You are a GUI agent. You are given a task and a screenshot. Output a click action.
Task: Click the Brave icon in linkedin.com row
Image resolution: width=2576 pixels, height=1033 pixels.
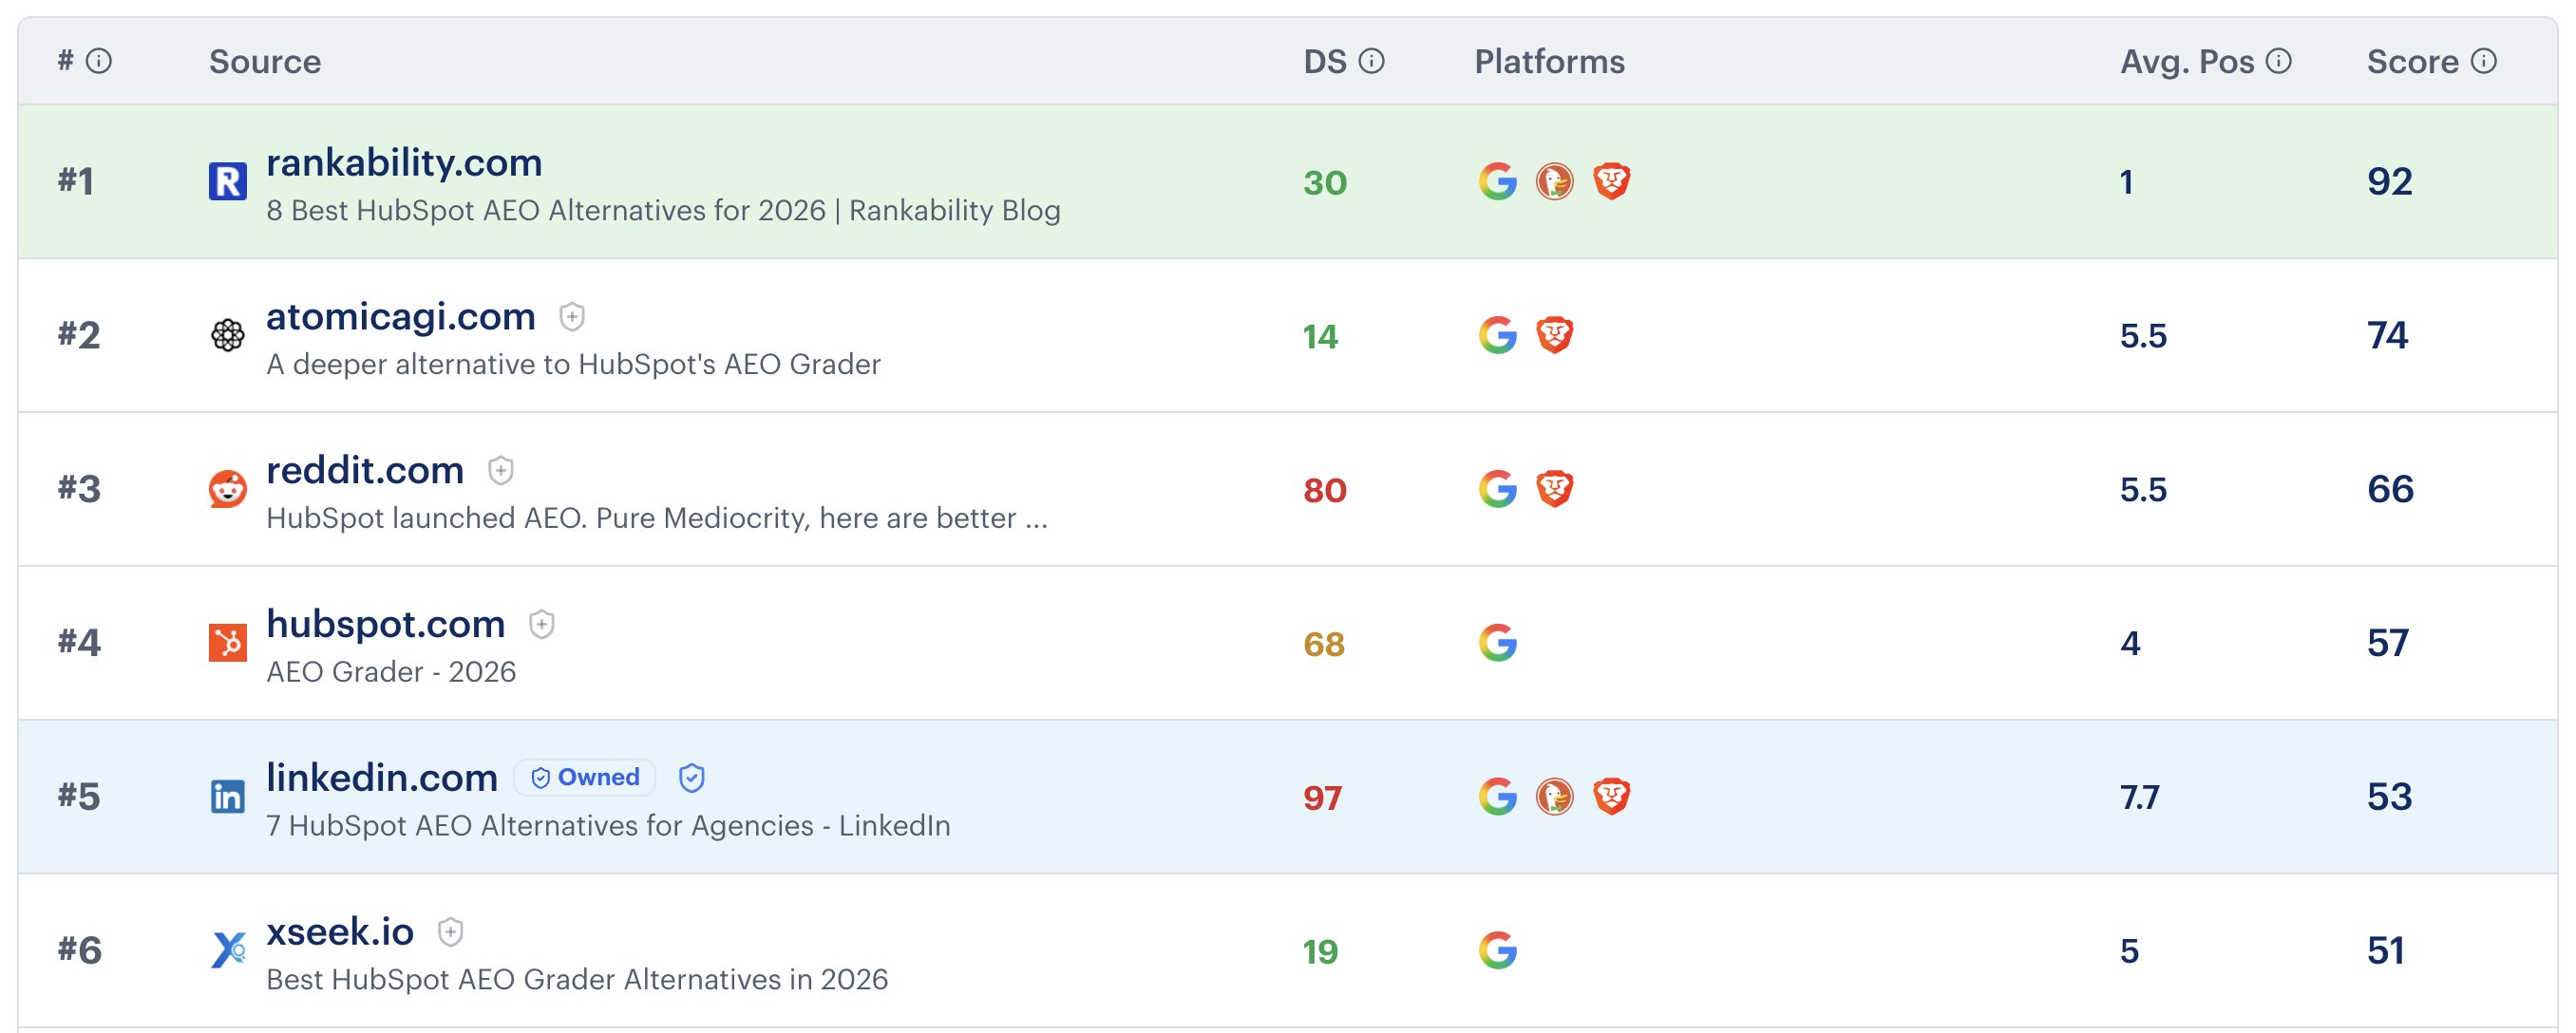pos(1611,796)
